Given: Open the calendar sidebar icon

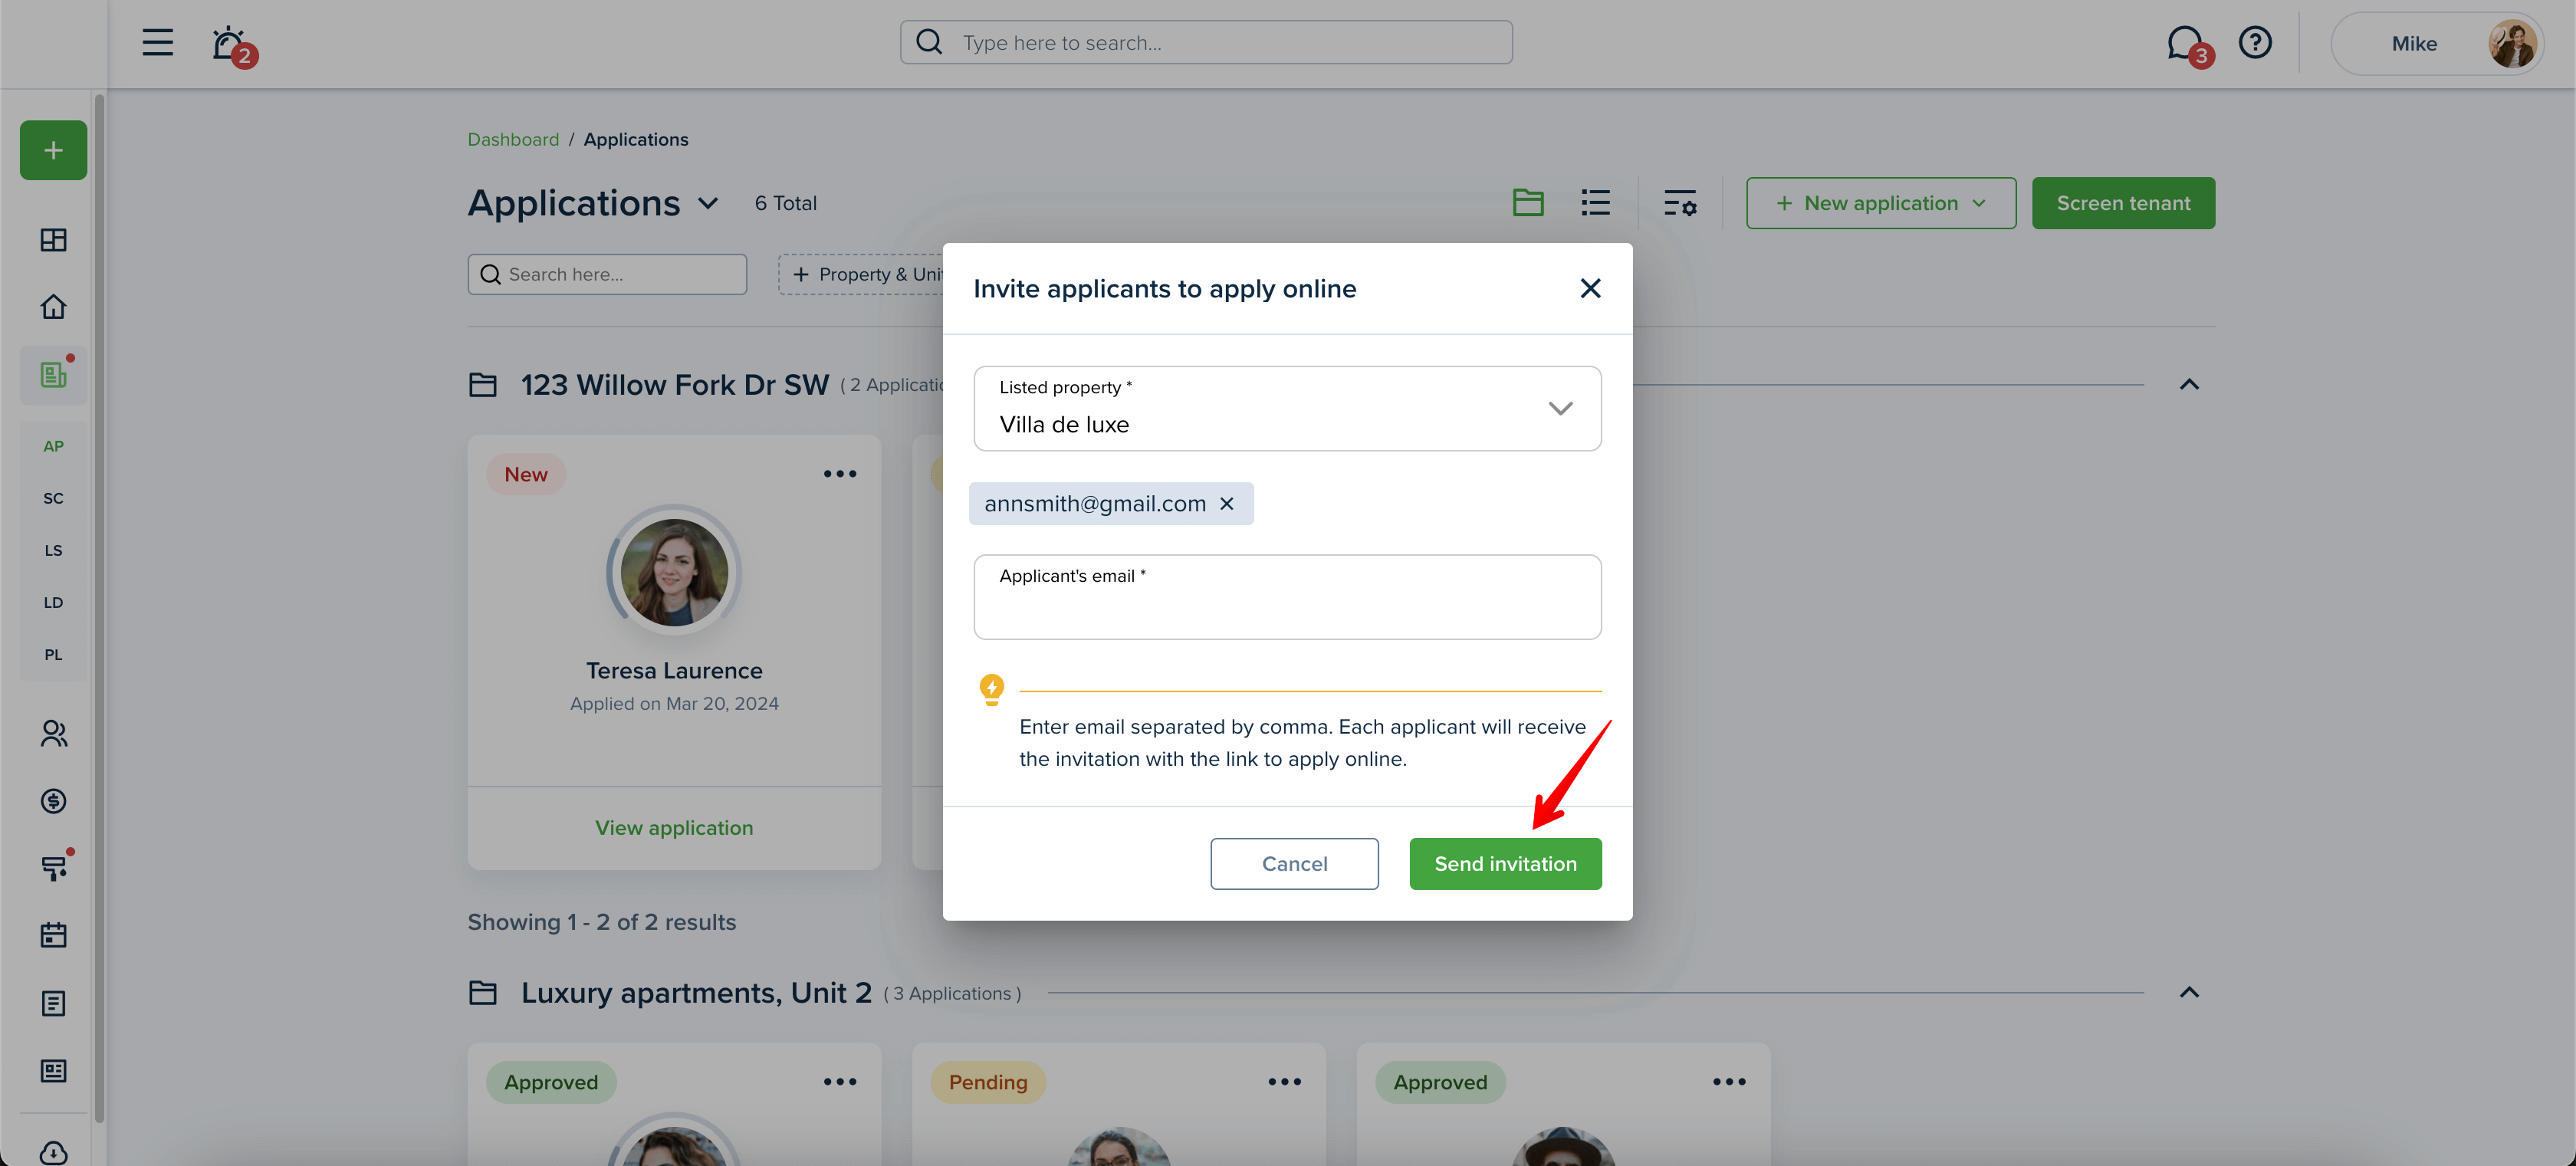Looking at the screenshot, I should click(x=53, y=935).
